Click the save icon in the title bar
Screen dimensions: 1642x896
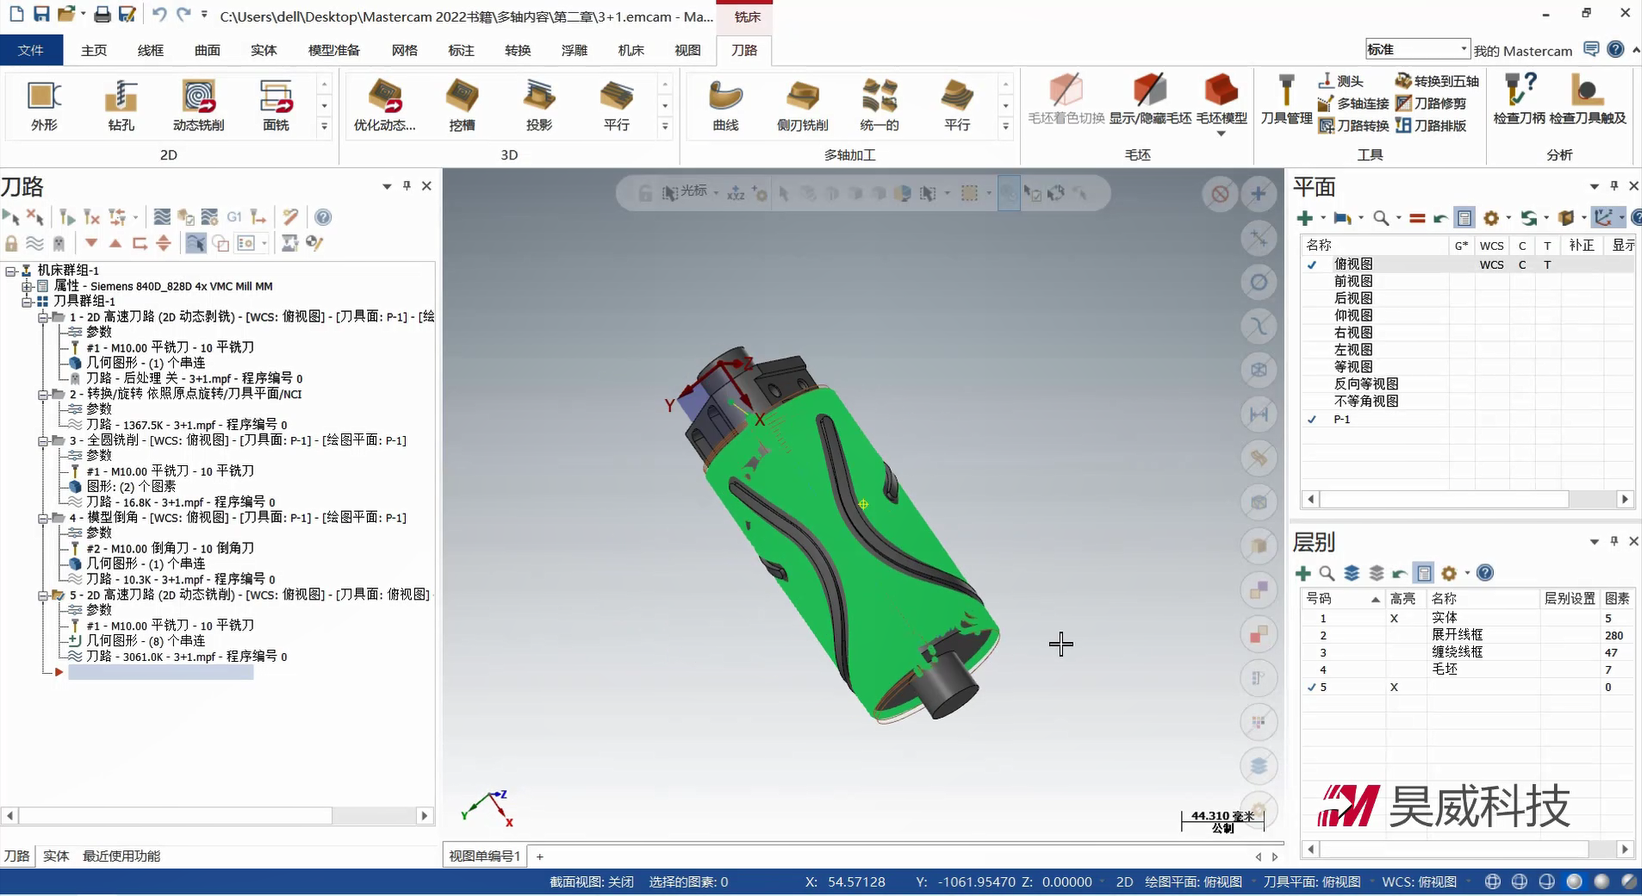click(41, 14)
